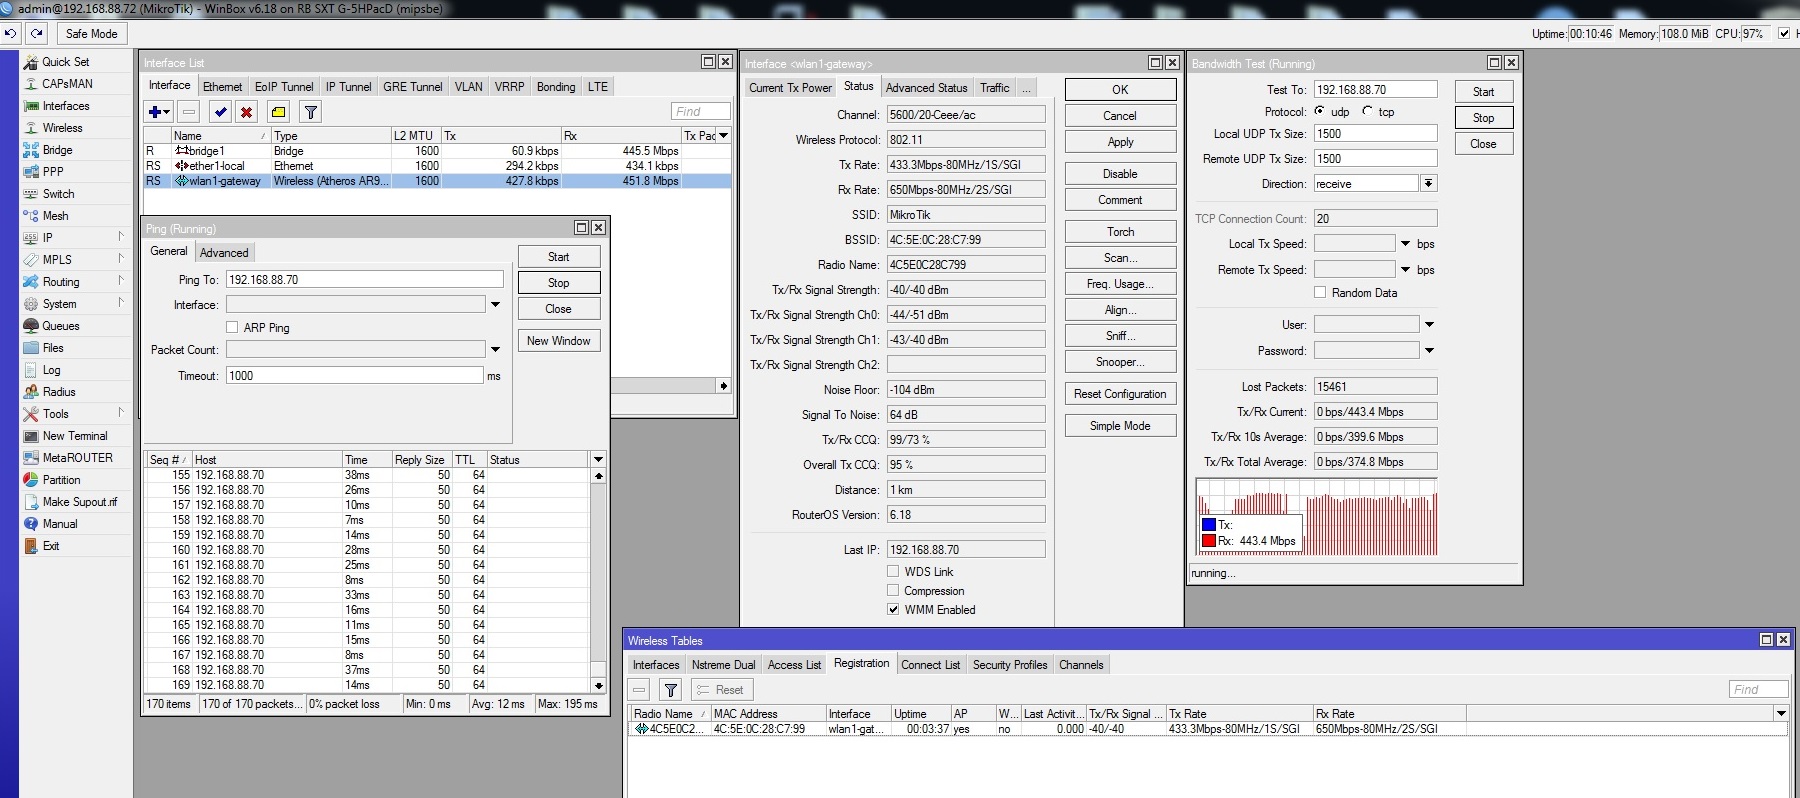Open Direction dropdown in Bandwidth Test

tap(1429, 184)
